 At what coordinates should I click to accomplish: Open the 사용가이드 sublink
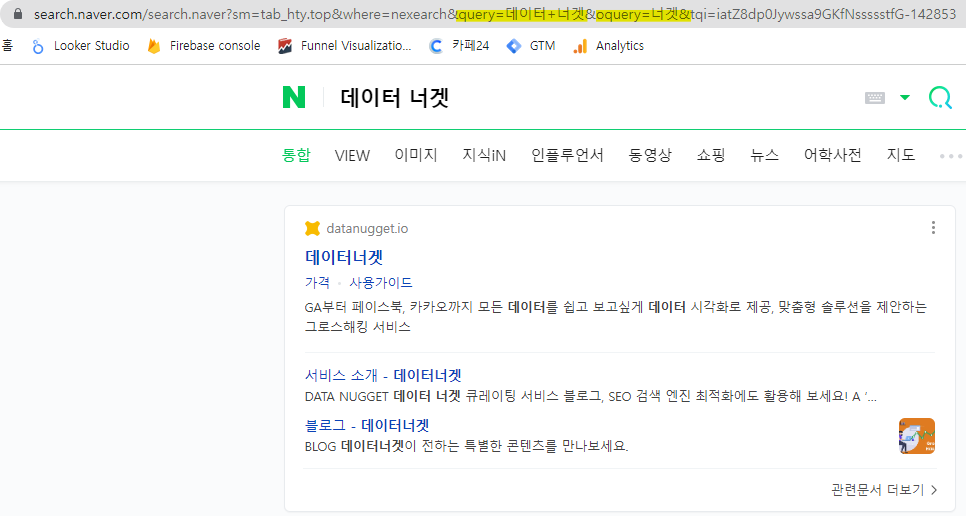[x=381, y=283]
